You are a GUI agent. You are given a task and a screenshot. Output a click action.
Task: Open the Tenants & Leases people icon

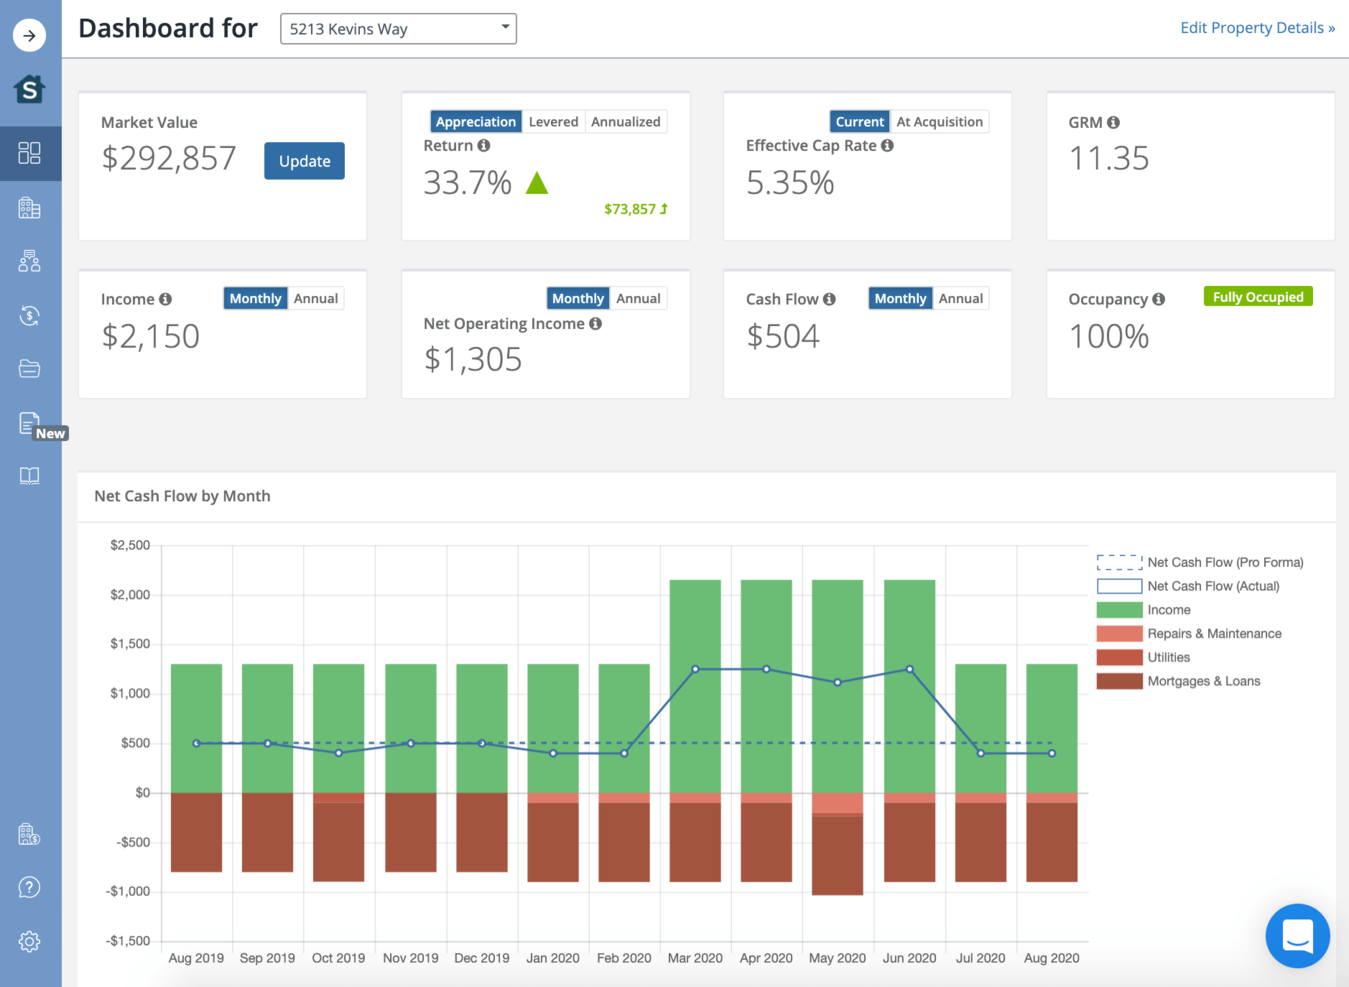coord(30,261)
